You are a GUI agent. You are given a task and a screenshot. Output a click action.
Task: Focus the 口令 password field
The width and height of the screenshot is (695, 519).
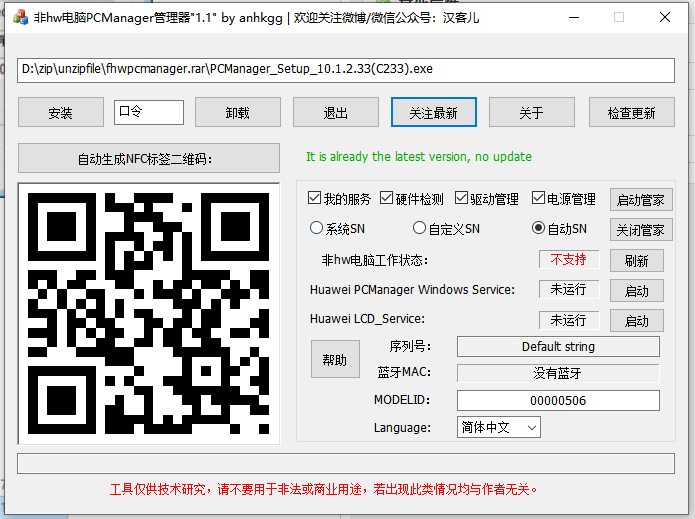(149, 112)
